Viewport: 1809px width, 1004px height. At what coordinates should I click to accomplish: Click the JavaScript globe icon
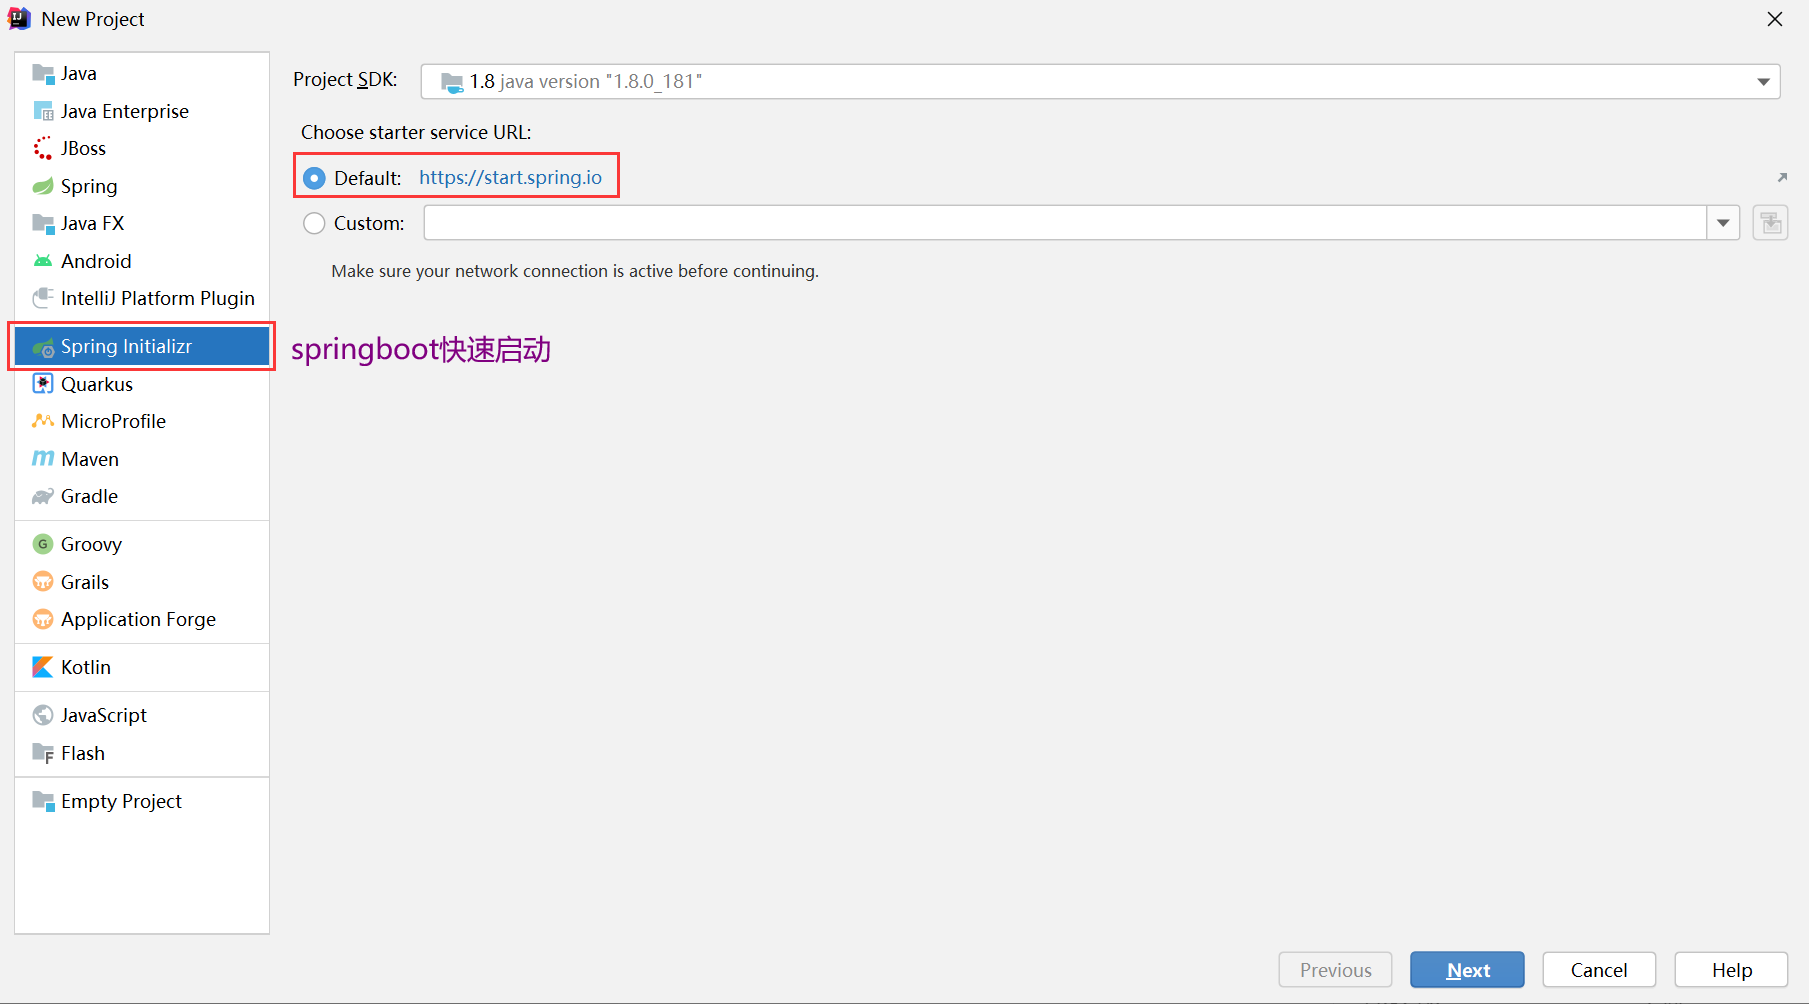tap(43, 715)
